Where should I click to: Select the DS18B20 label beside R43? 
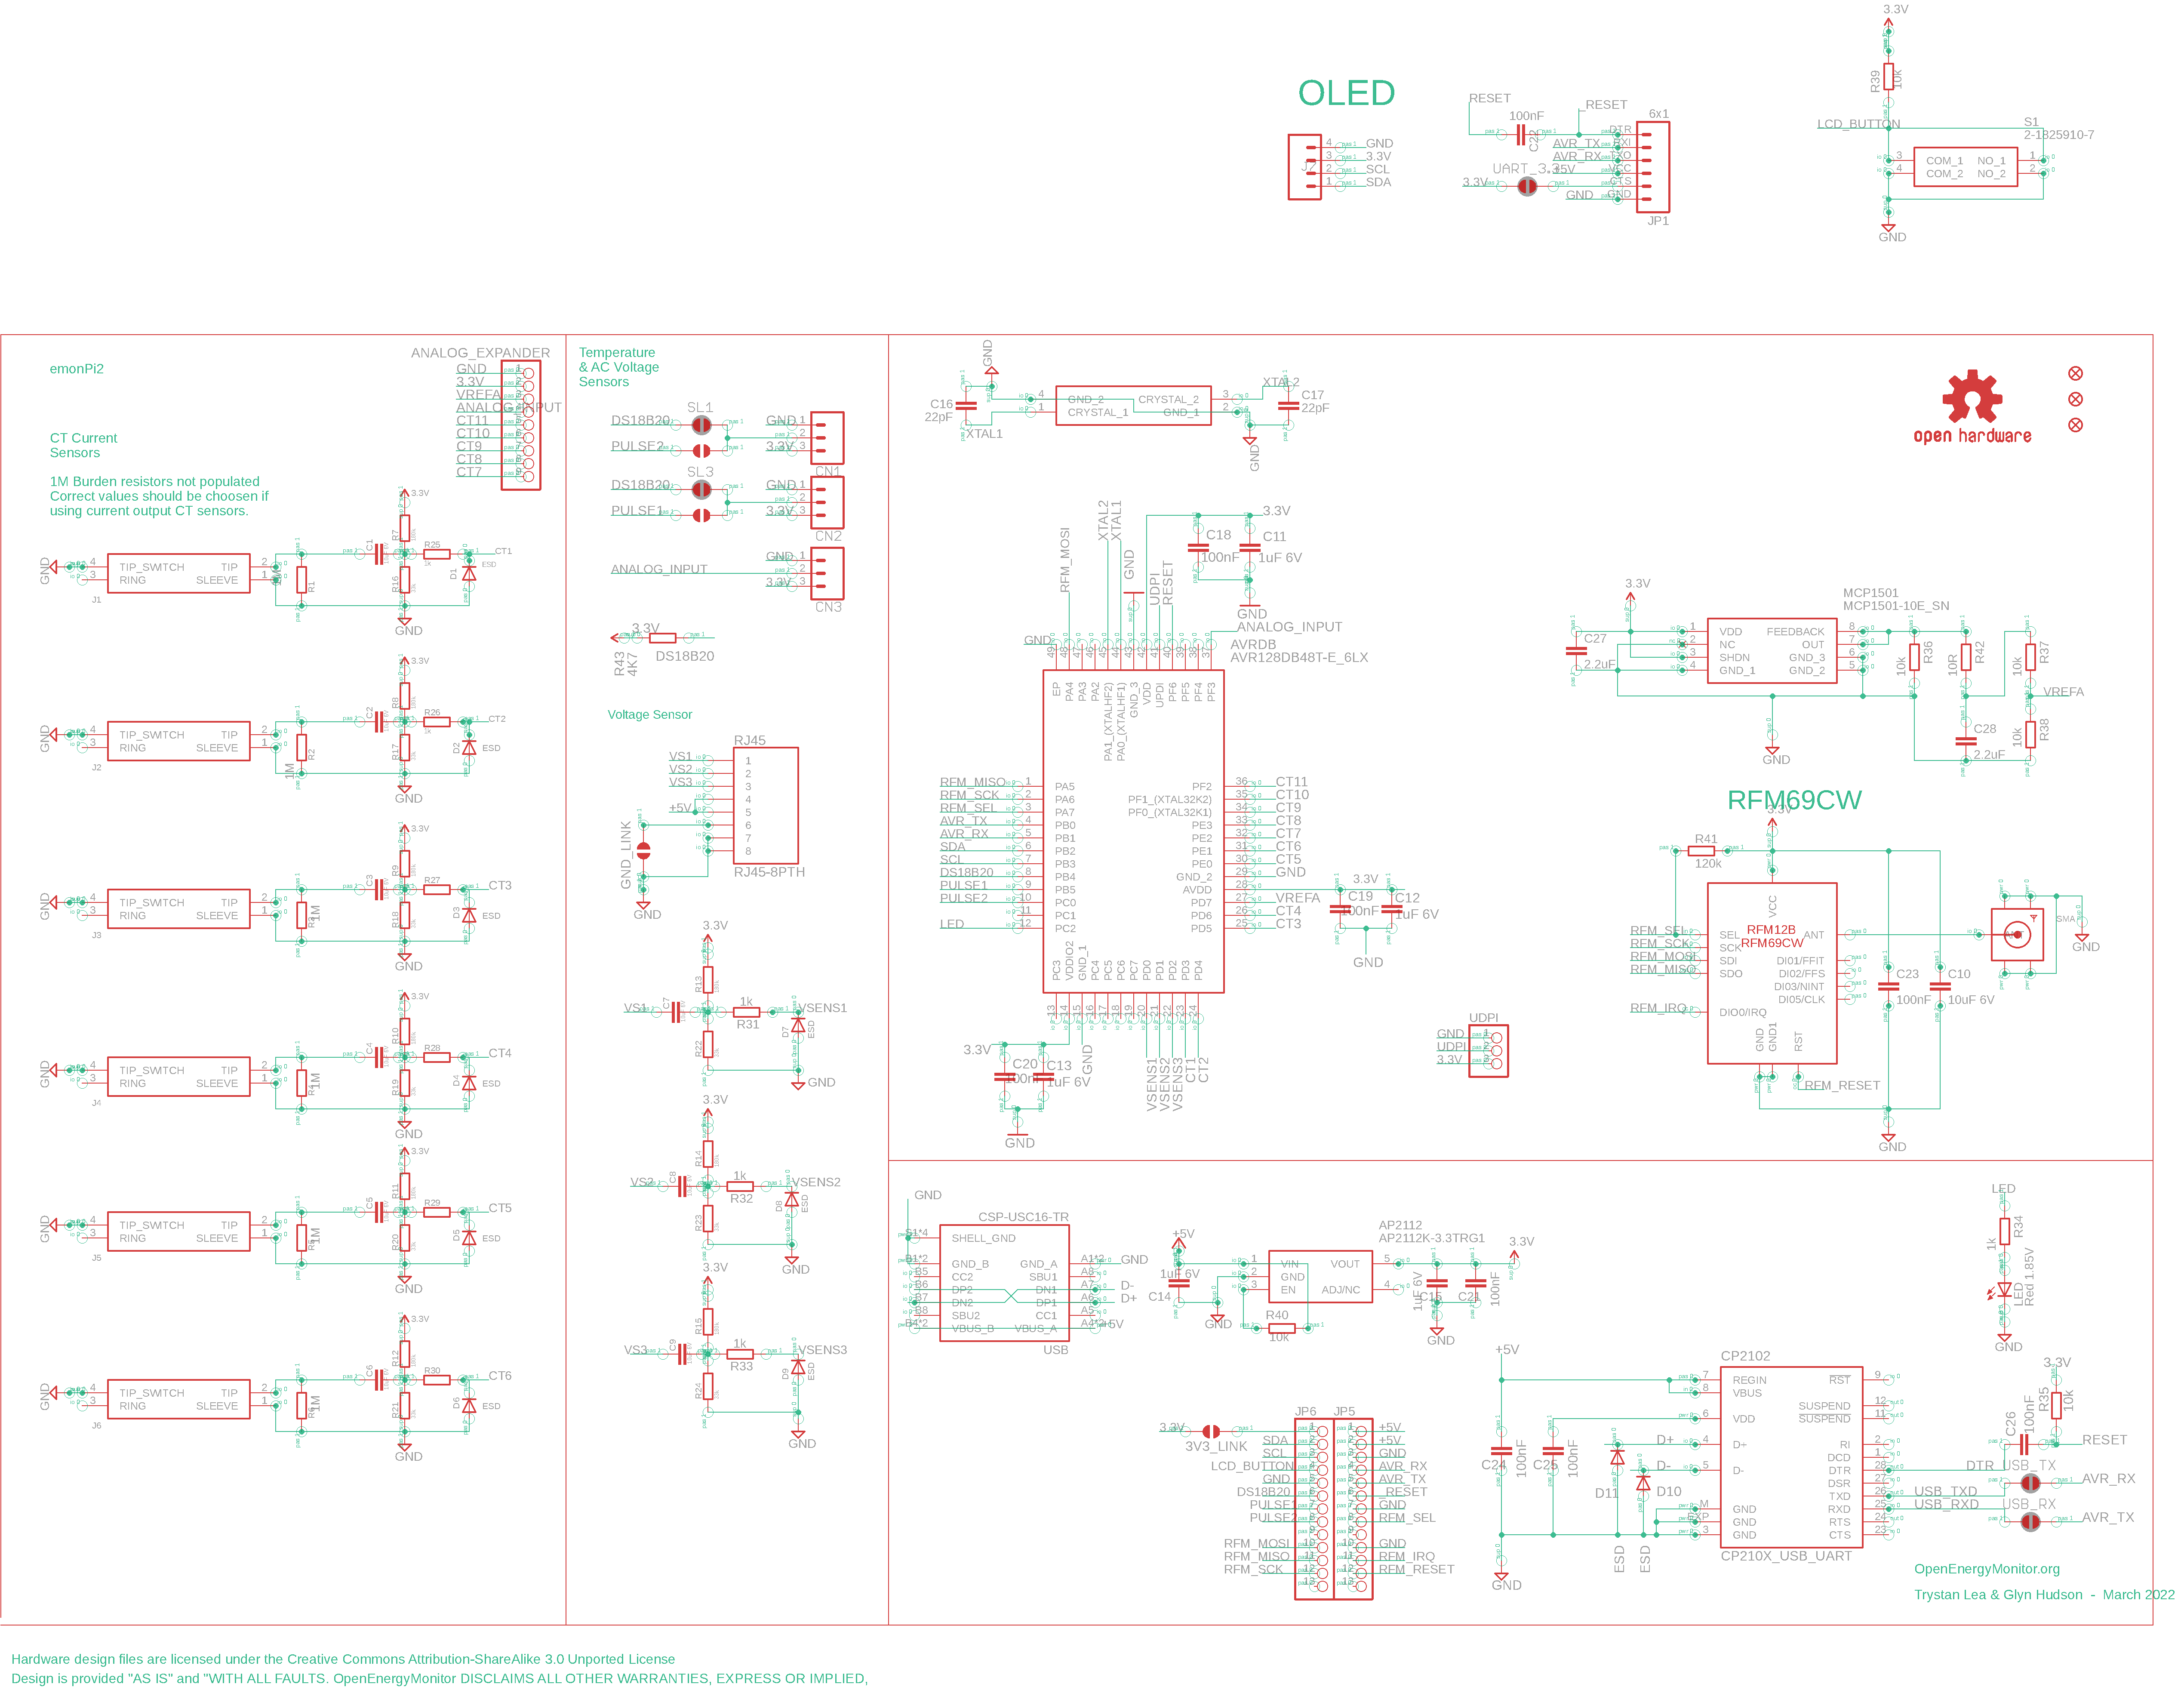point(685,656)
